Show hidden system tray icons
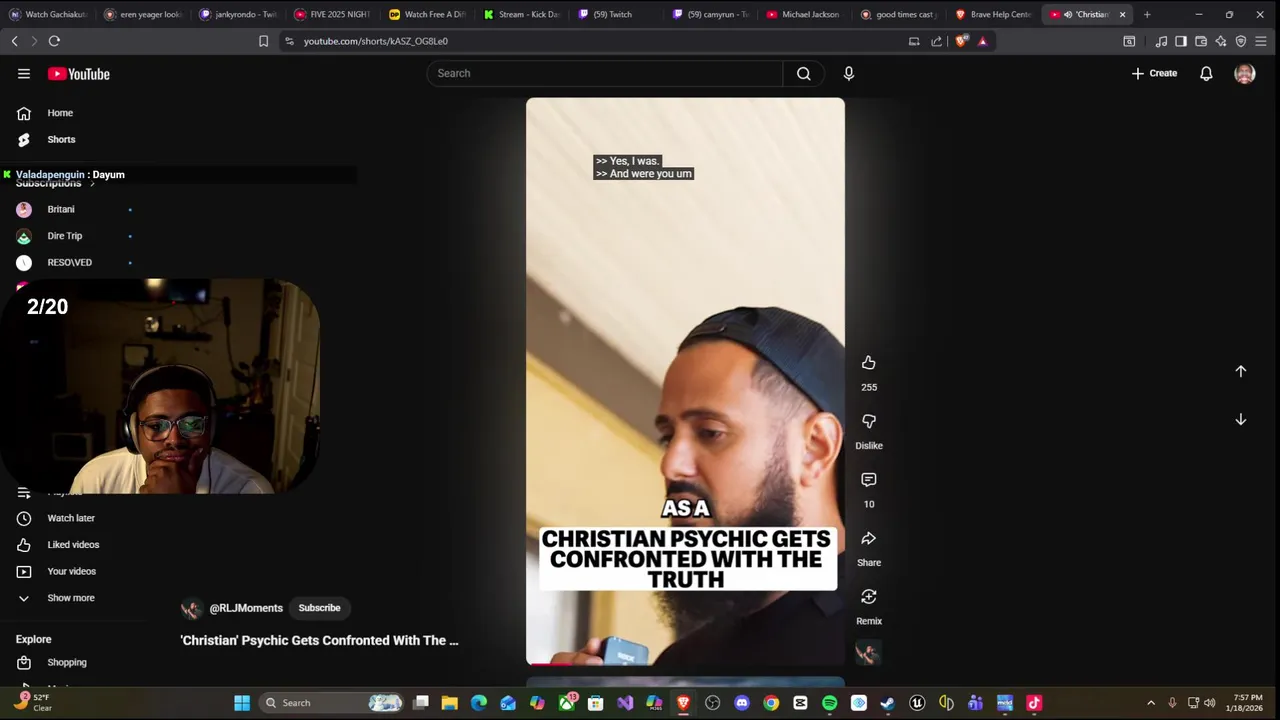Viewport: 1280px width, 720px height. coord(1150,703)
